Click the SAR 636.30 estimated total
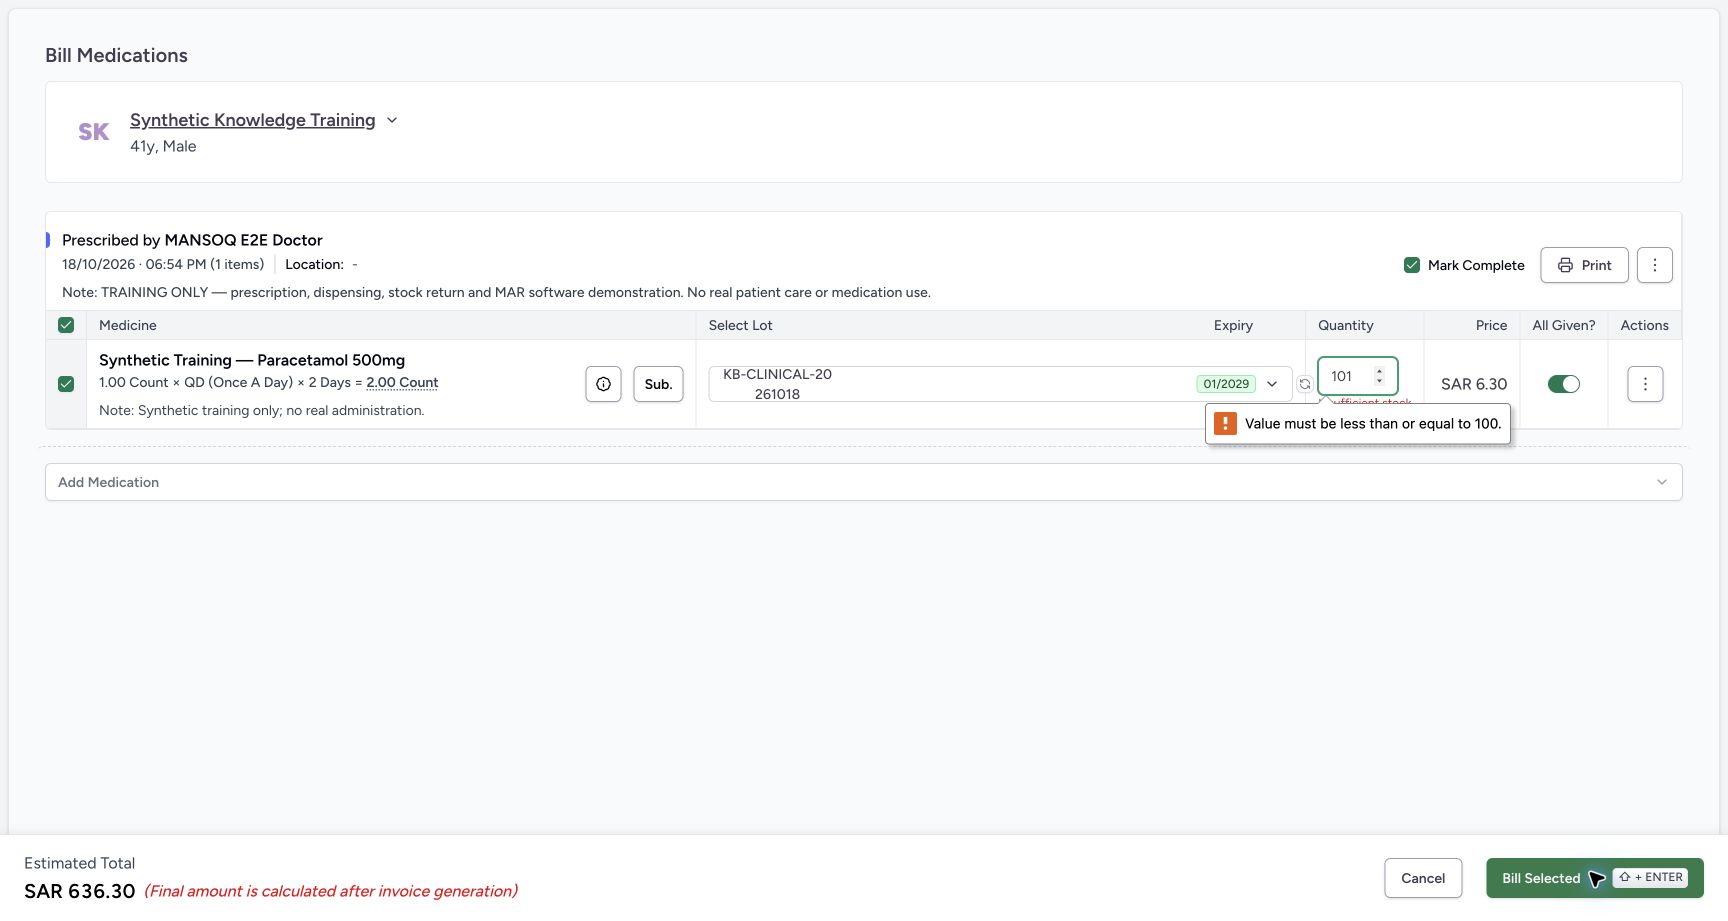Viewport: 1728px width, 921px height. point(80,891)
